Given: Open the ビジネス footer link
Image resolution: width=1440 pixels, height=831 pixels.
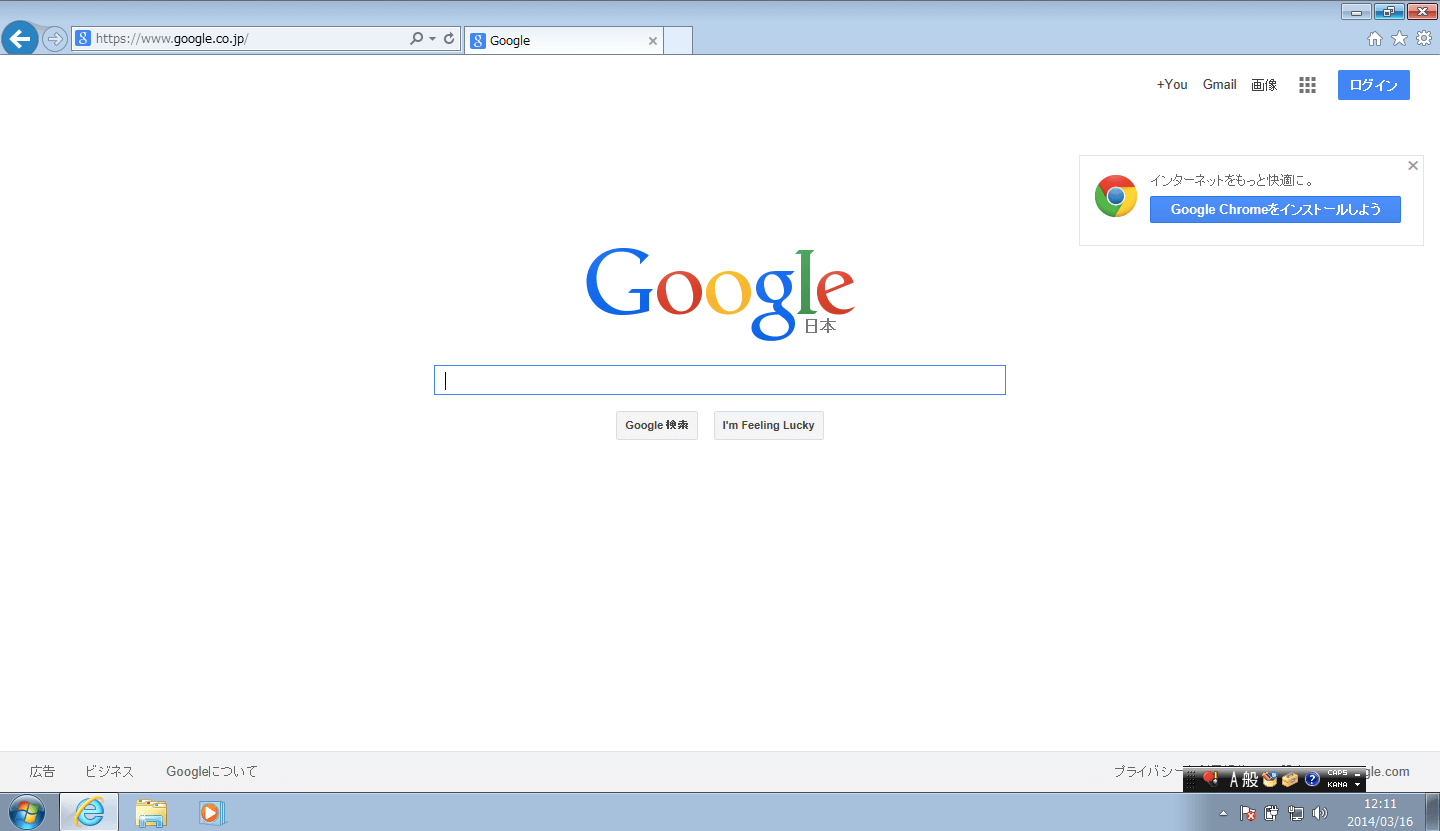Looking at the screenshot, I should point(109,771).
